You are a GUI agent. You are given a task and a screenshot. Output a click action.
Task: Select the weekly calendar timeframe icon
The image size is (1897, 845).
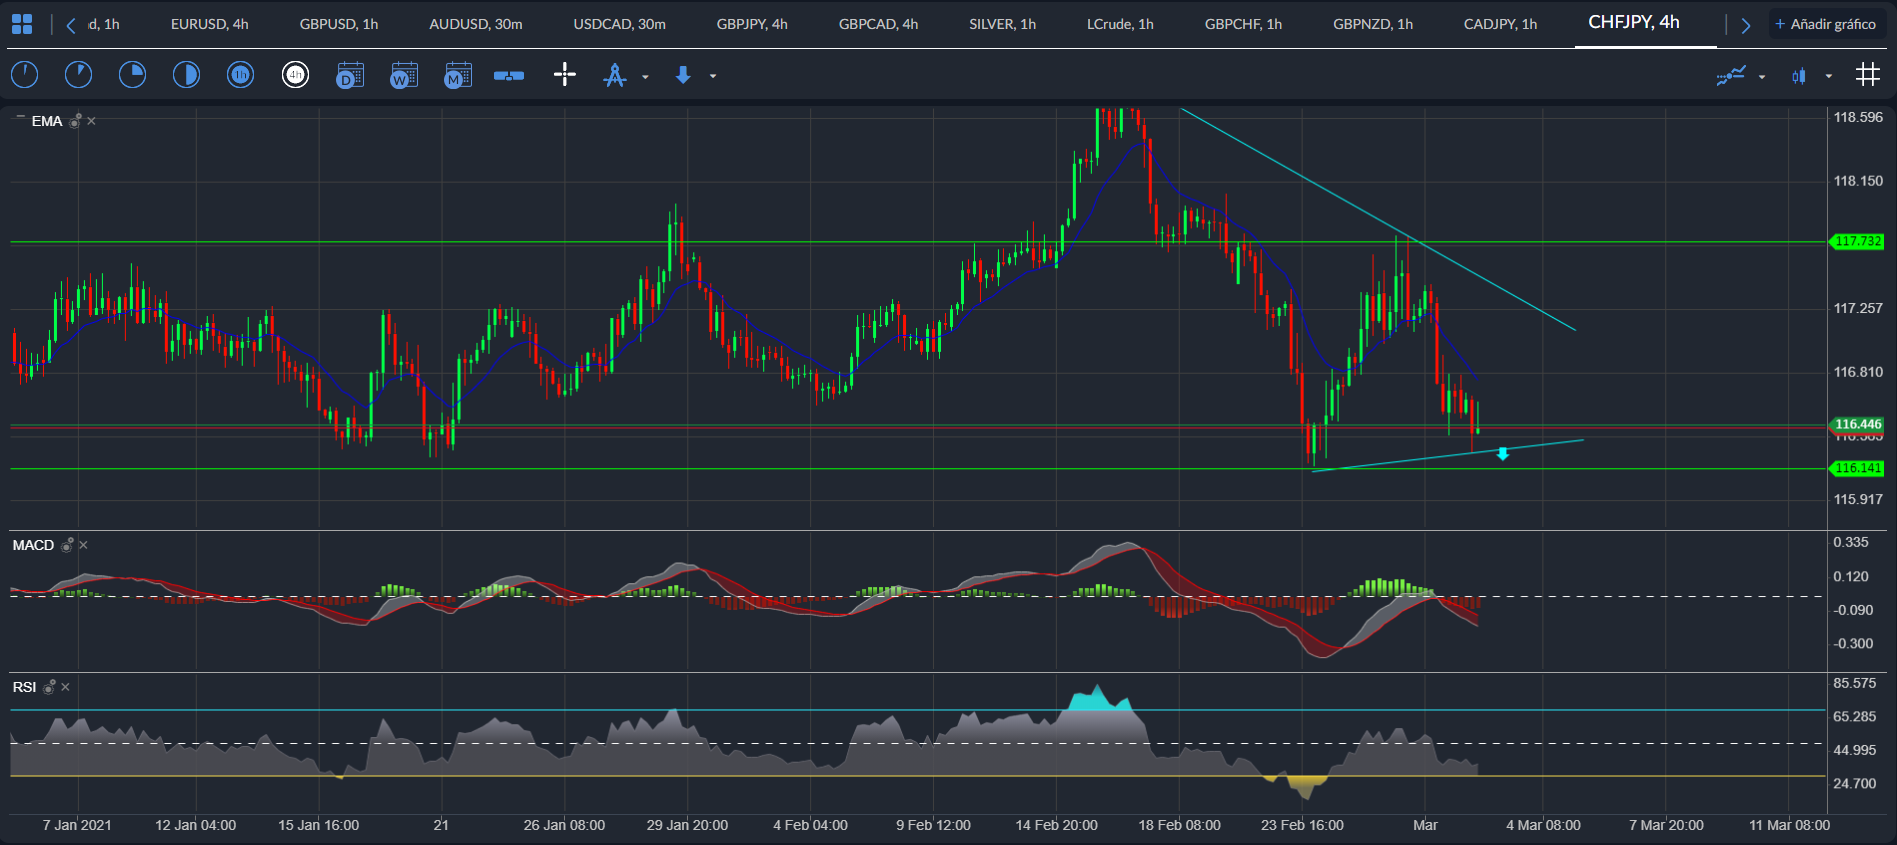404,75
